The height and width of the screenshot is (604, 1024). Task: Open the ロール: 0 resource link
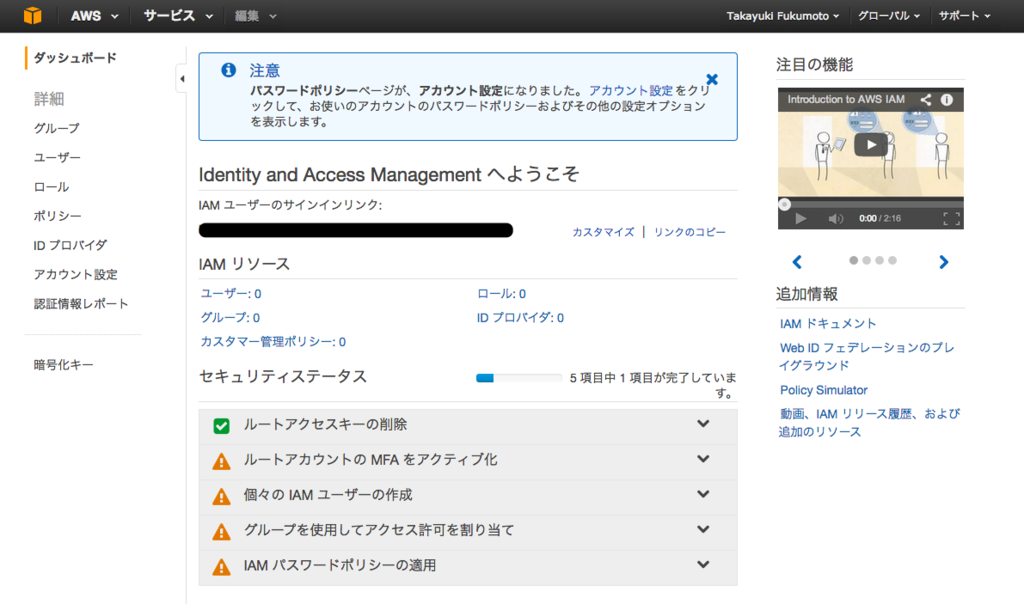[x=502, y=294]
